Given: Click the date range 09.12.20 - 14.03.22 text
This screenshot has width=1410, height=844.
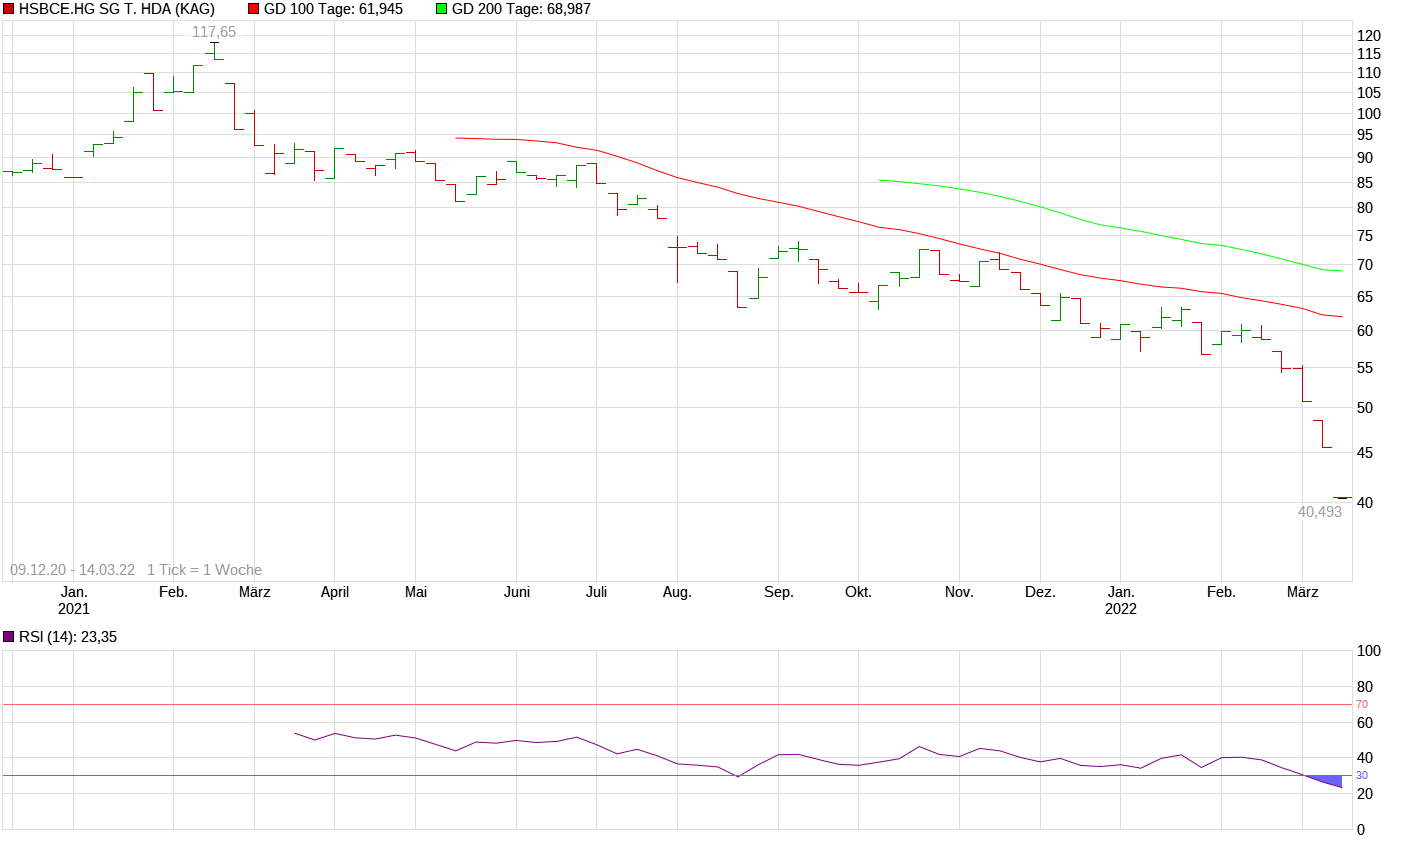Looking at the screenshot, I should [73, 570].
